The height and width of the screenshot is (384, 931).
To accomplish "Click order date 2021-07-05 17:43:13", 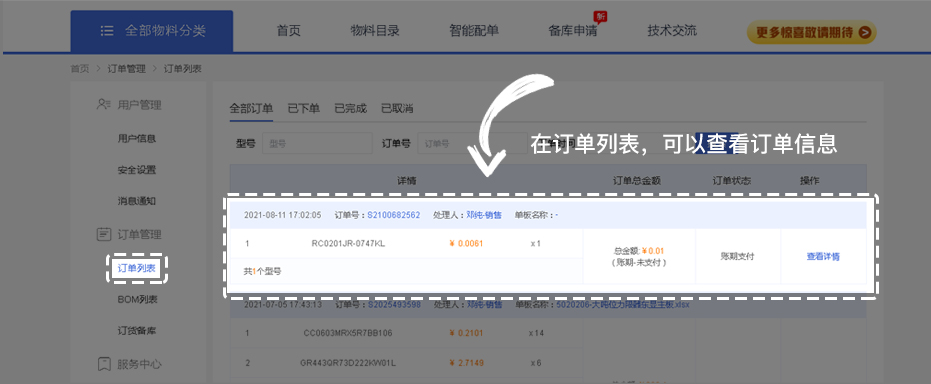I will click(282, 304).
